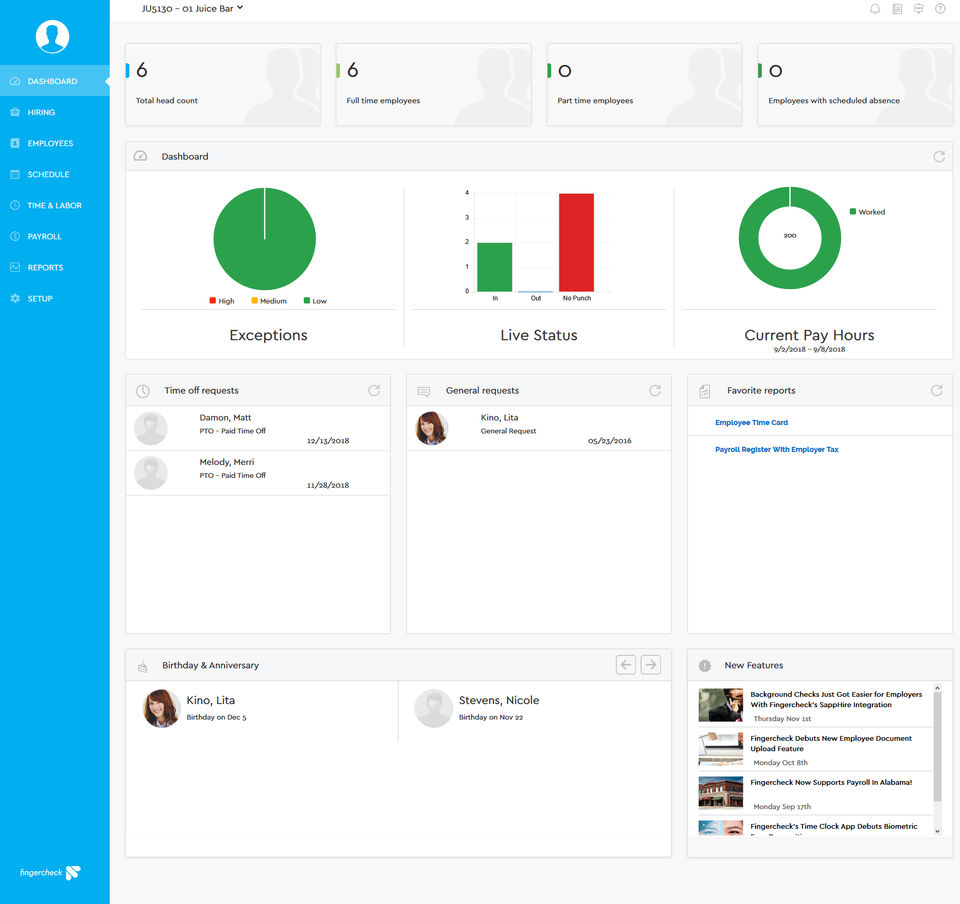The image size is (960, 904).
Task: Click New Features scrollbar down arrow
Action: click(937, 831)
